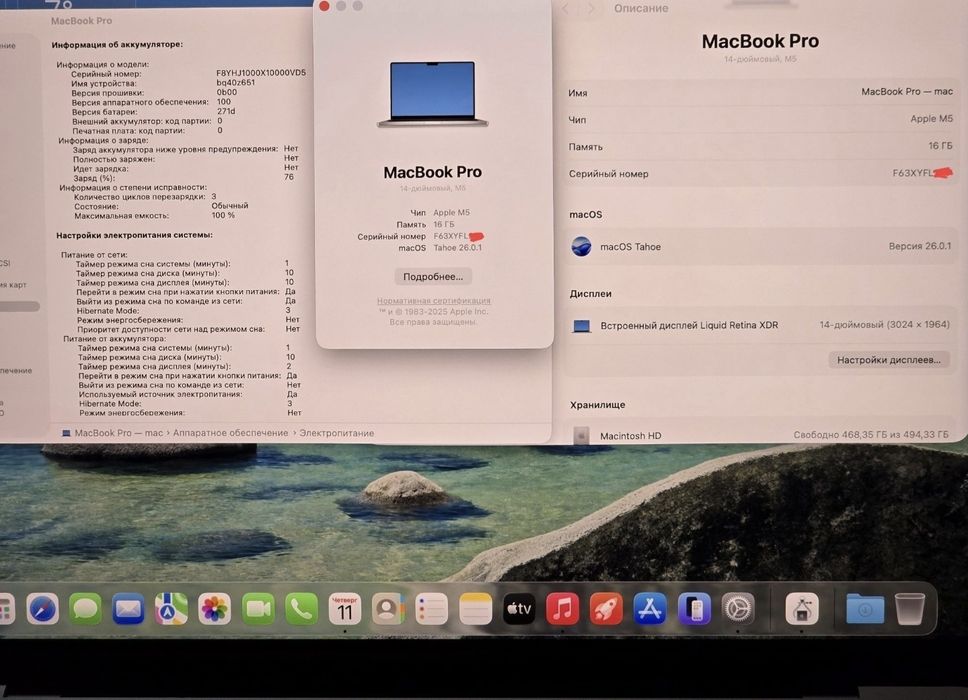Click Приоритет доступности сети над режимом сна
The width and height of the screenshot is (968, 700).
point(188,329)
